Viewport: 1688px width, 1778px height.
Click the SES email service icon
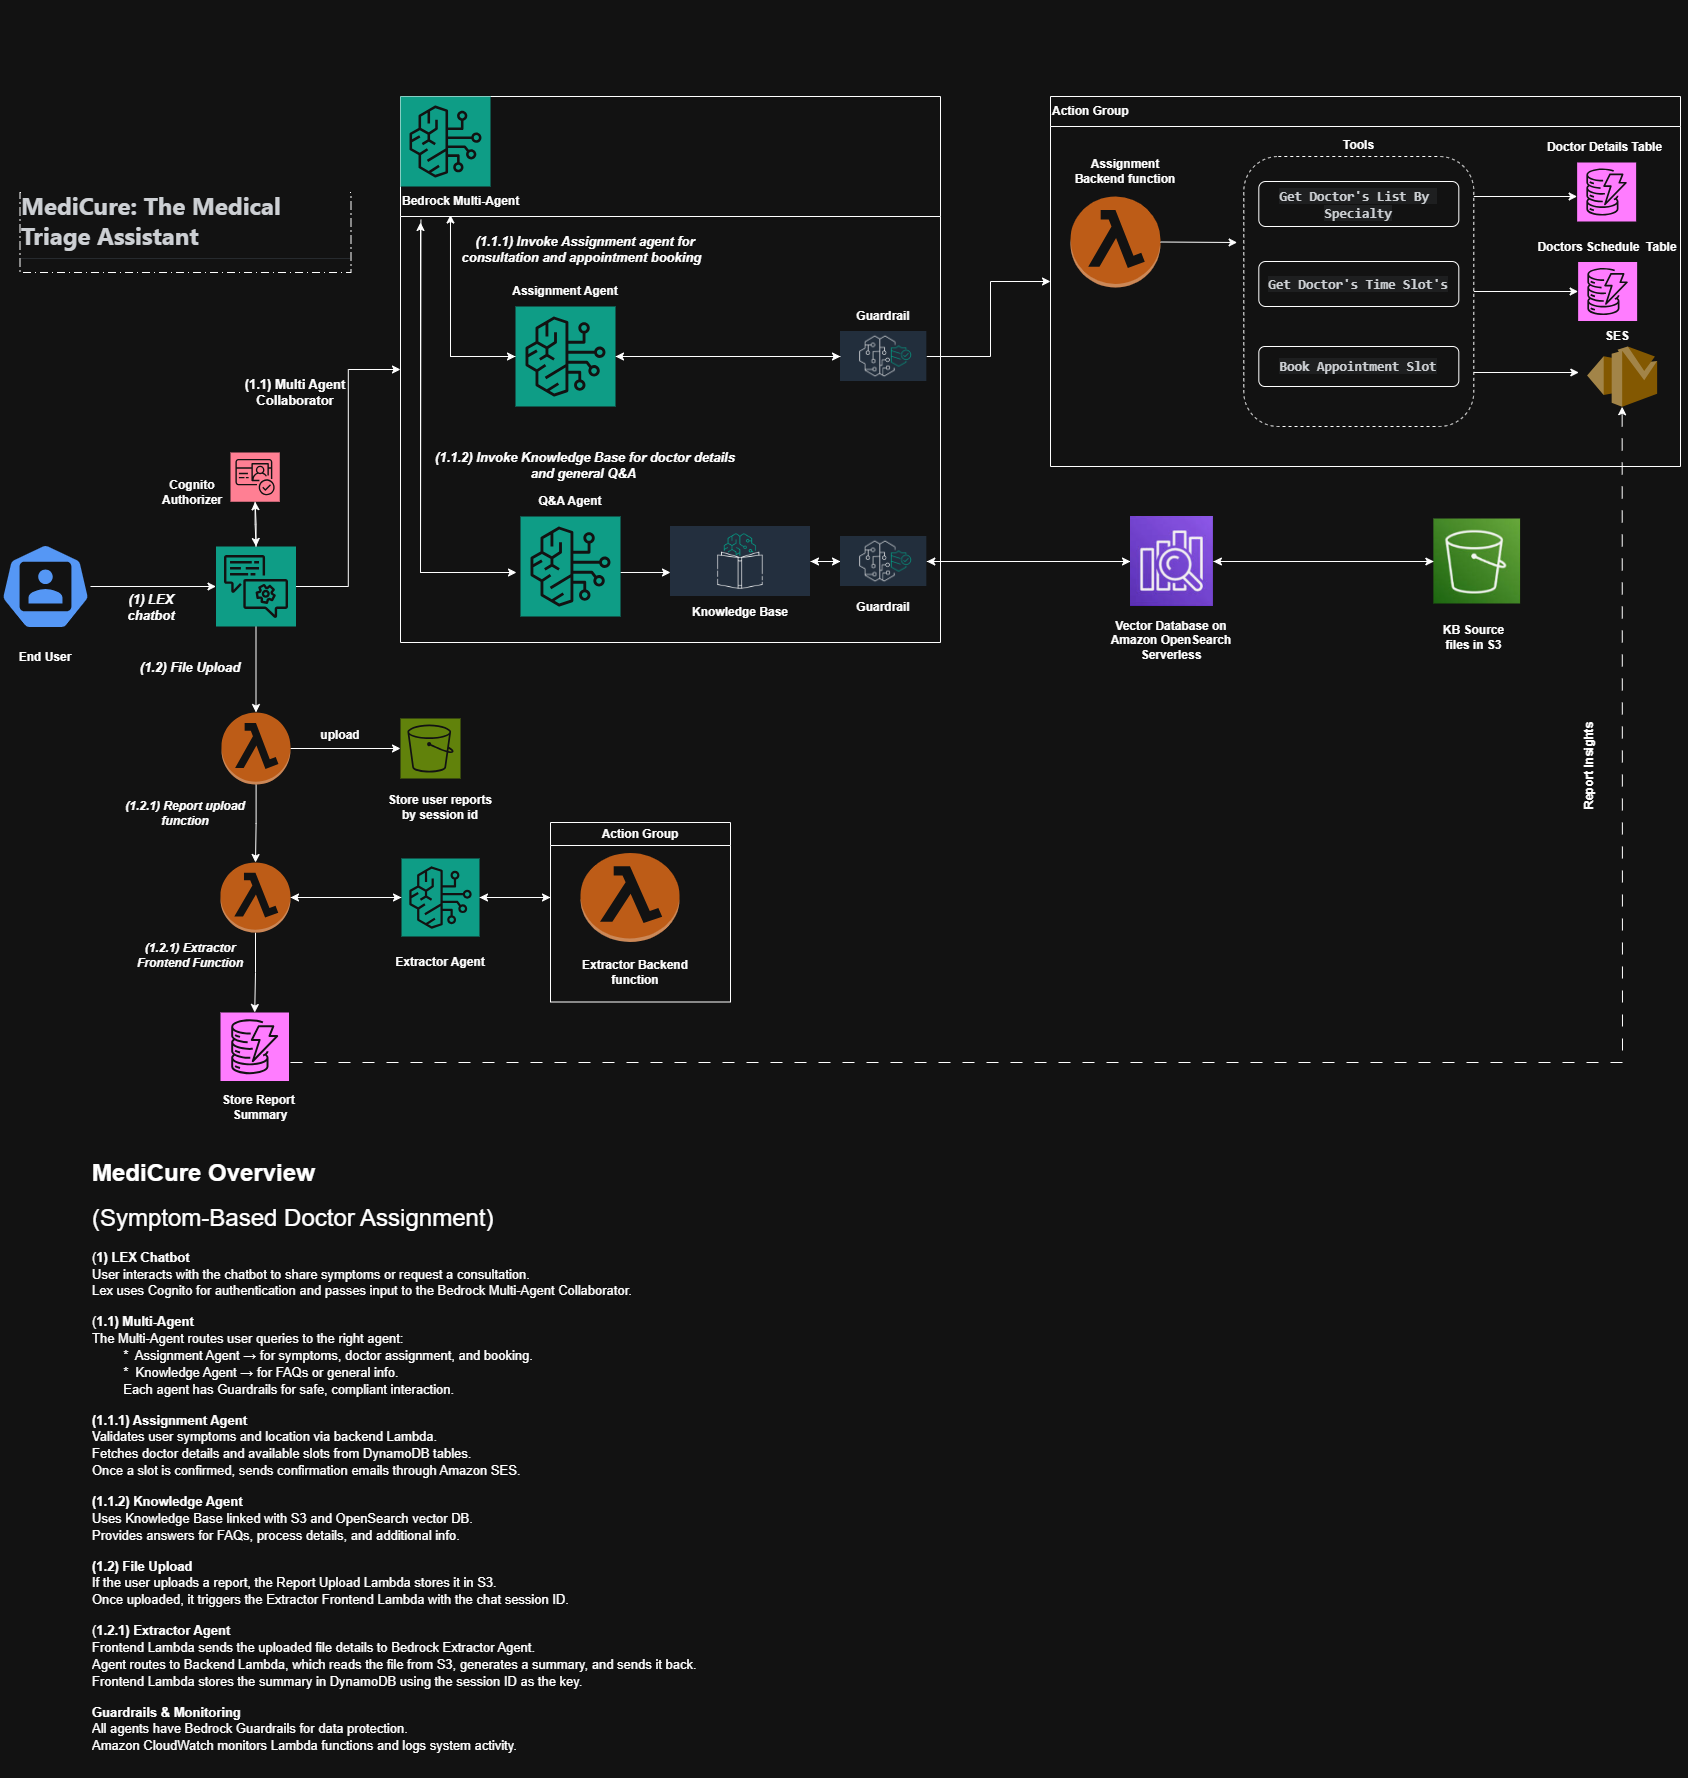[x=1622, y=376]
